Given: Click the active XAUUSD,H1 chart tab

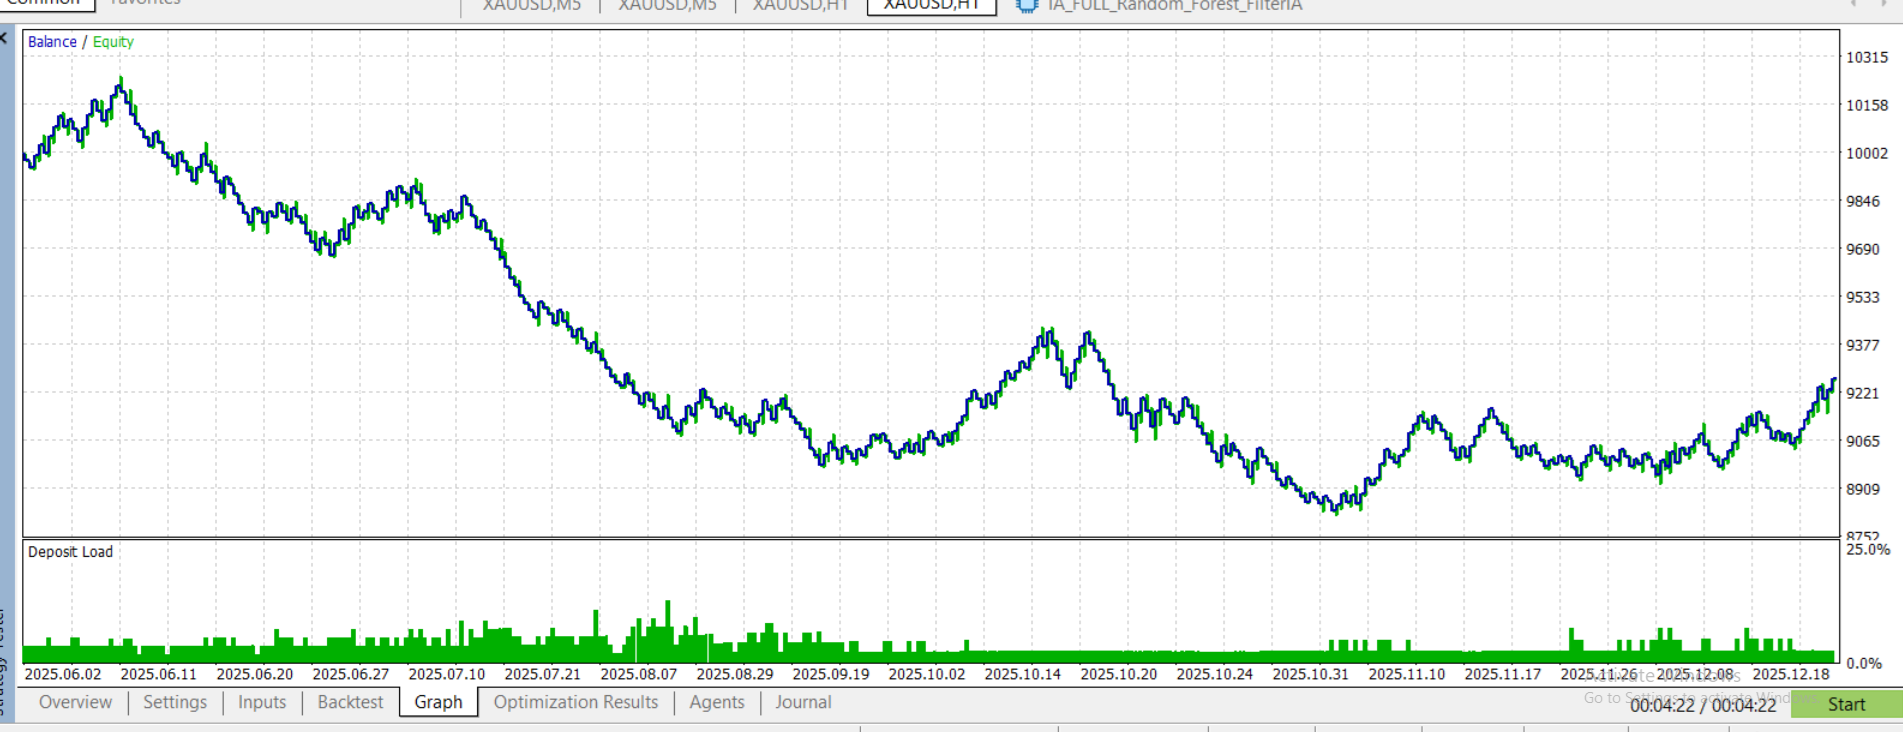Looking at the screenshot, I should click(x=931, y=6).
